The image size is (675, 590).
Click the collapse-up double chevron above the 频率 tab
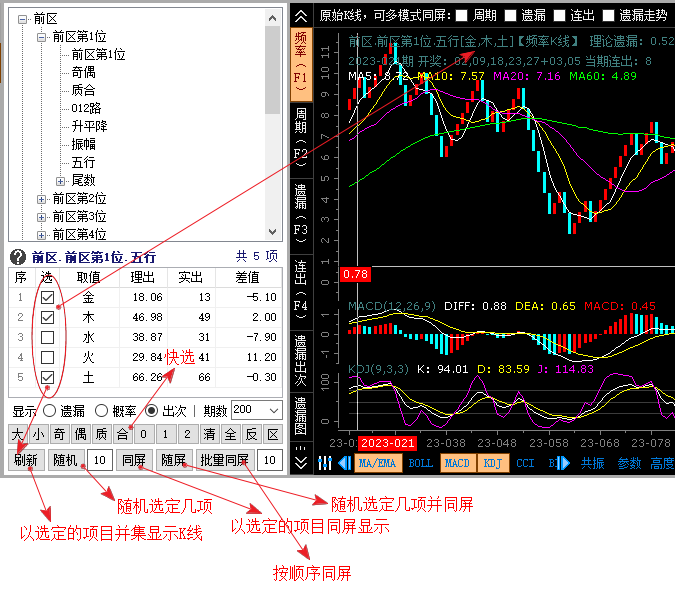click(x=301, y=15)
